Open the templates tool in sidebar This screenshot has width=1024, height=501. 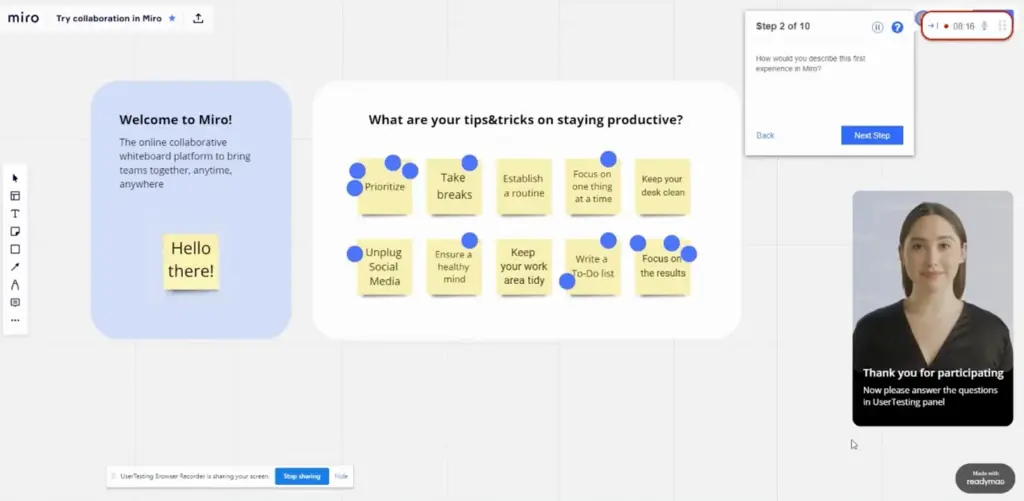[15, 196]
